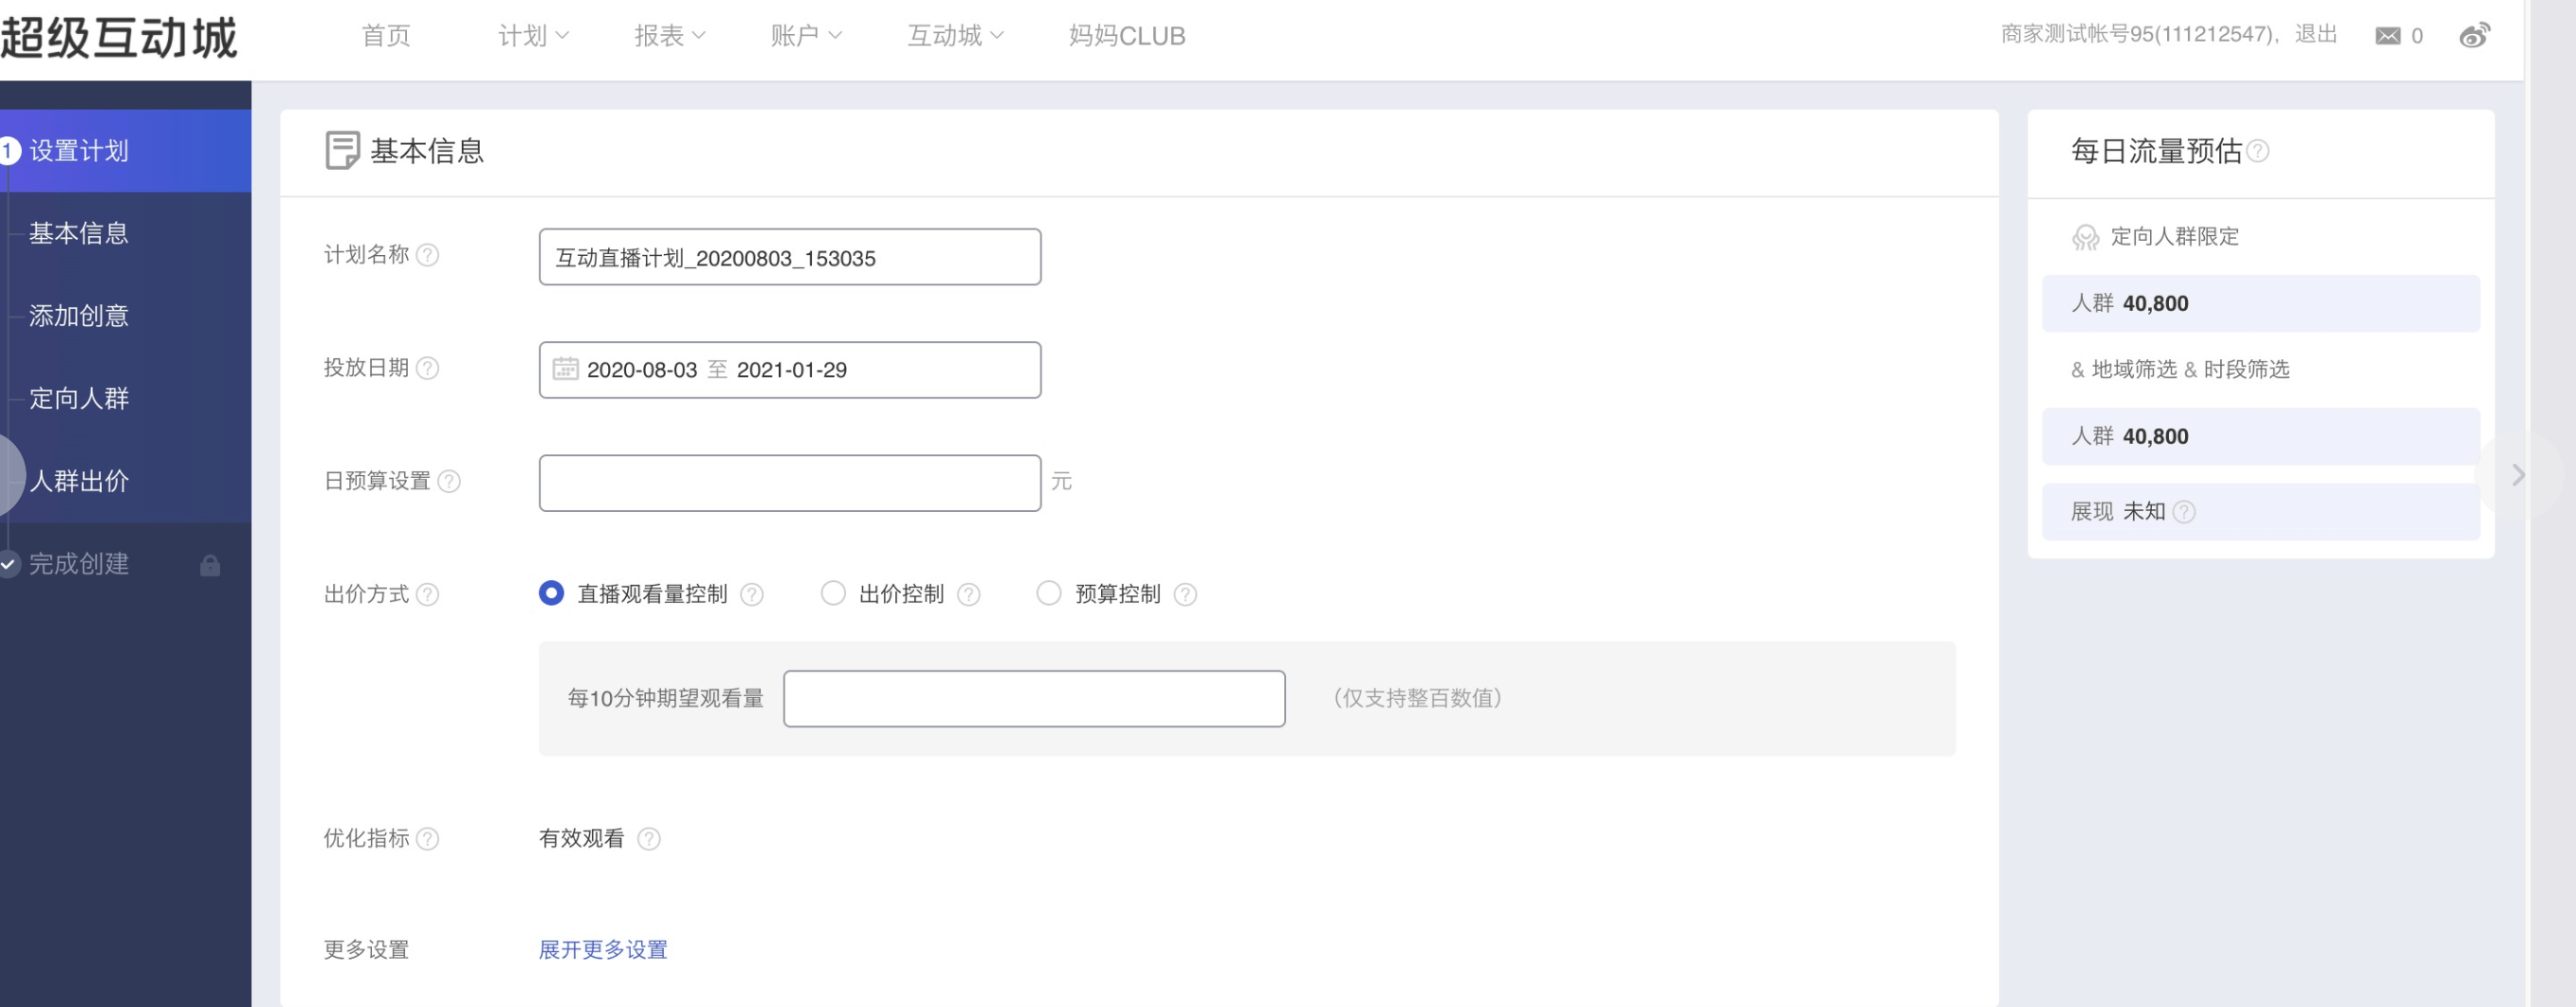This screenshot has height=1007, width=2576.
Task: Open the Weibo icon in header
Action: [2475, 36]
